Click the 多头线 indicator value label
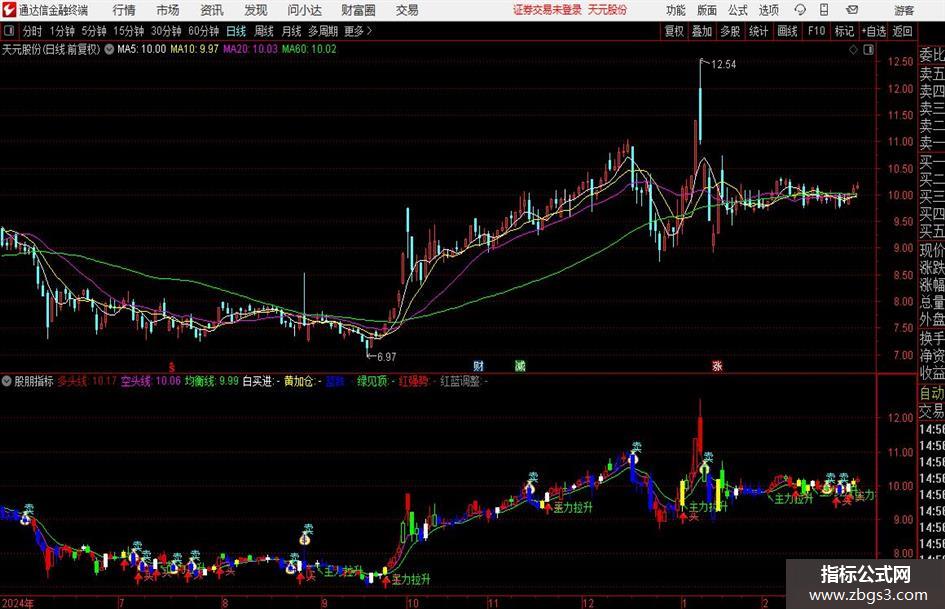Viewport: 945px width, 609px height. [87, 381]
